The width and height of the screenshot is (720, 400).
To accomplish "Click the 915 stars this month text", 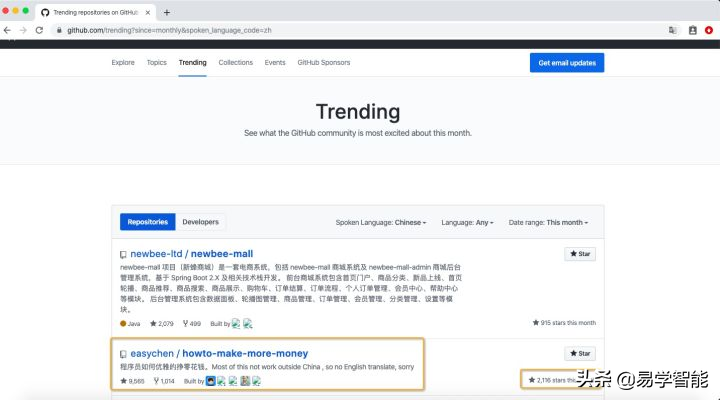I will (564, 323).
